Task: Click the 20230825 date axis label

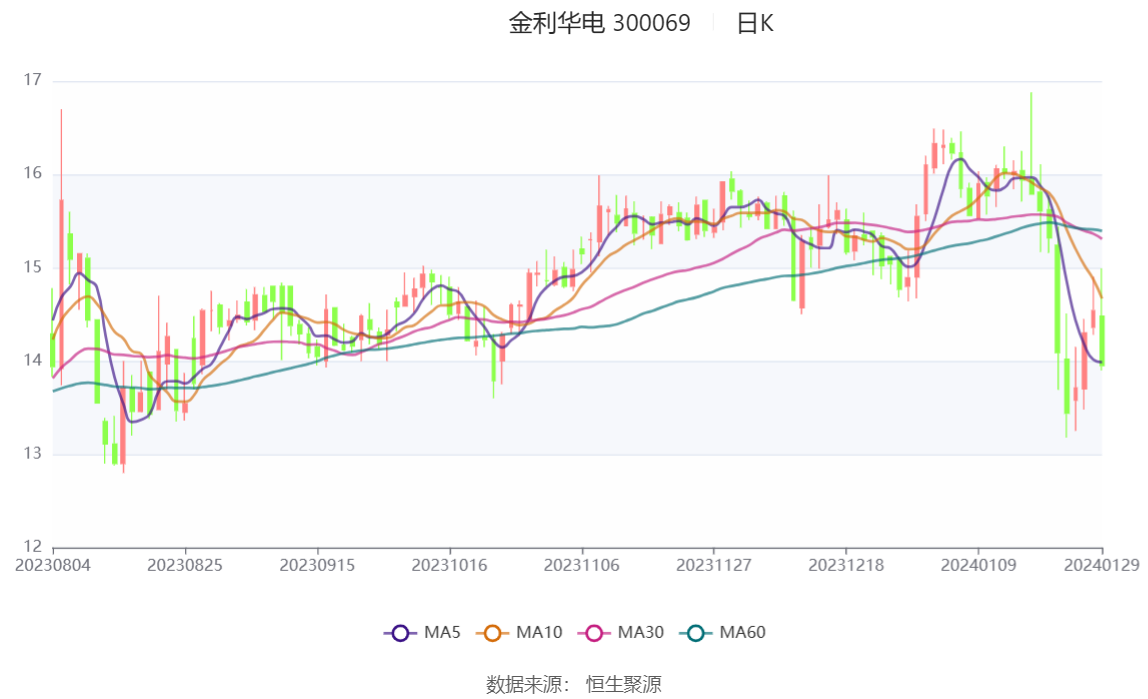Action: pos(185,566)
